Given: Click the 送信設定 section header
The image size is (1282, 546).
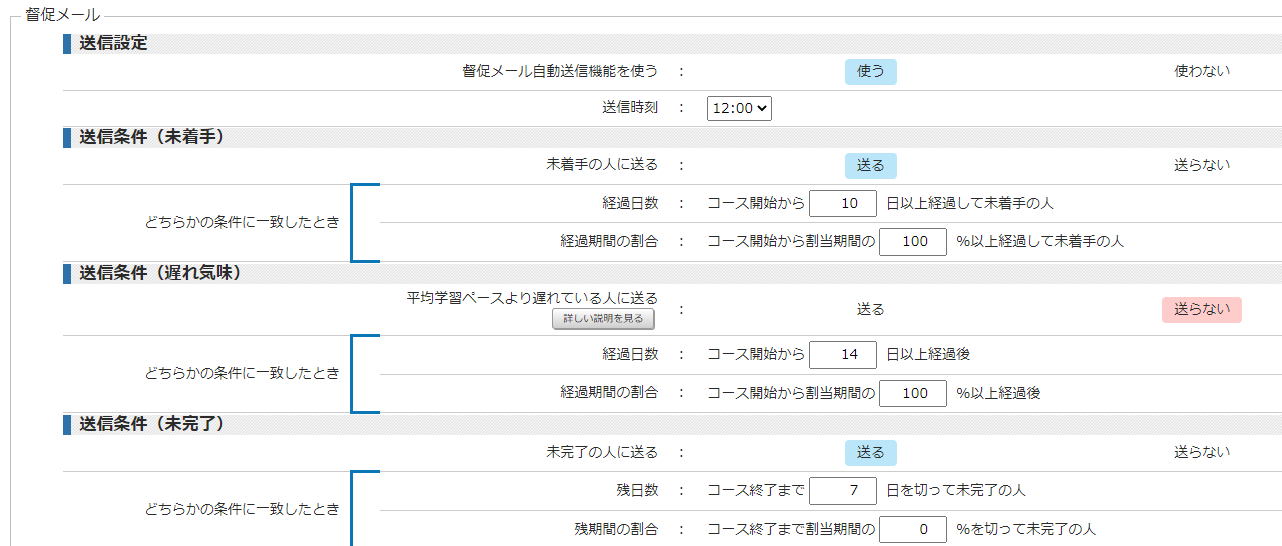Looking at the screenshot, I should click(113, 43).
